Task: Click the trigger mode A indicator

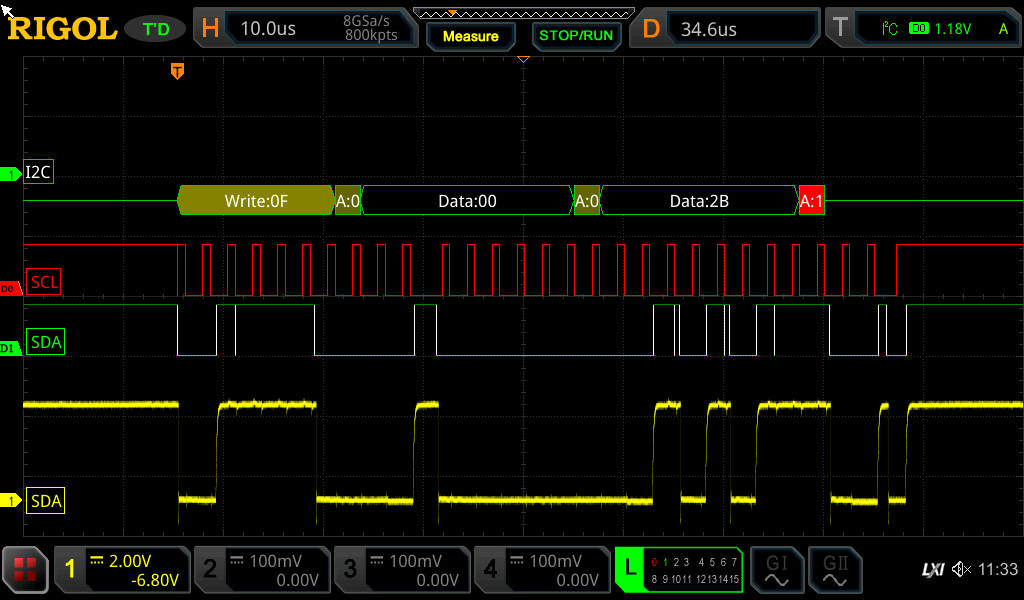Action: tap(1003, 29)
